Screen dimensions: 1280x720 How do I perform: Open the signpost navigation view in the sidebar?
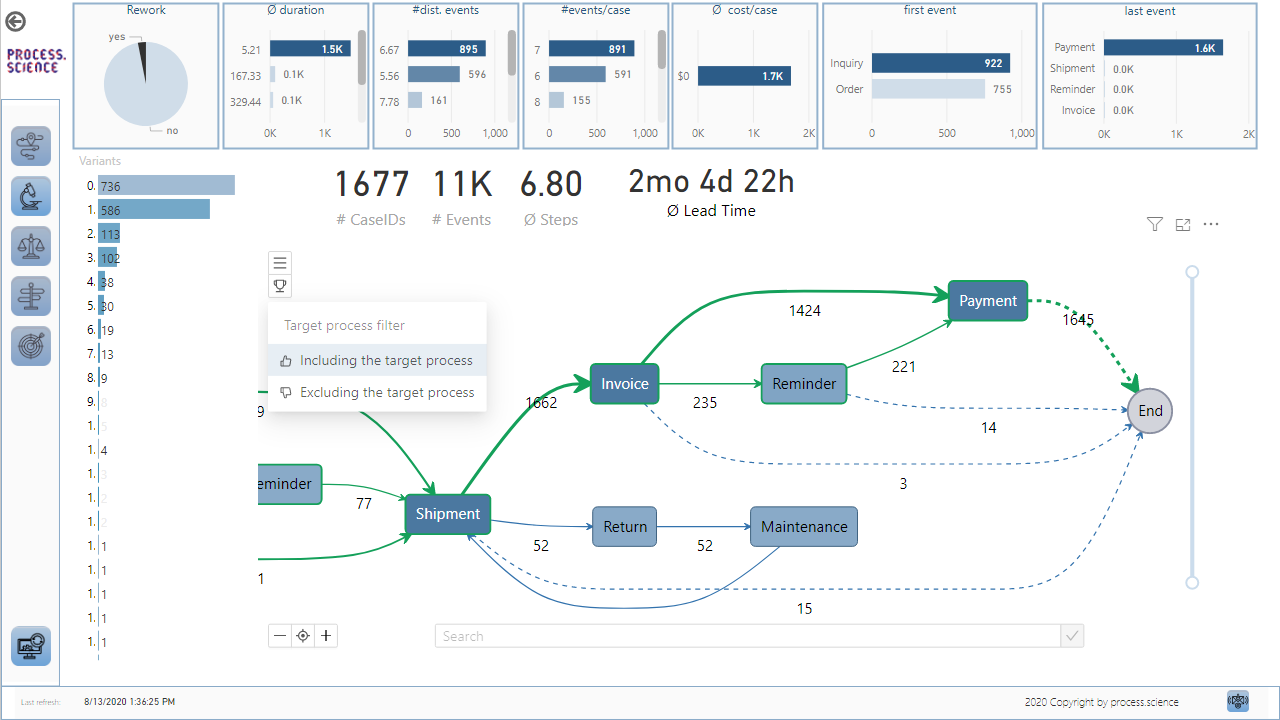pos(30,296)
